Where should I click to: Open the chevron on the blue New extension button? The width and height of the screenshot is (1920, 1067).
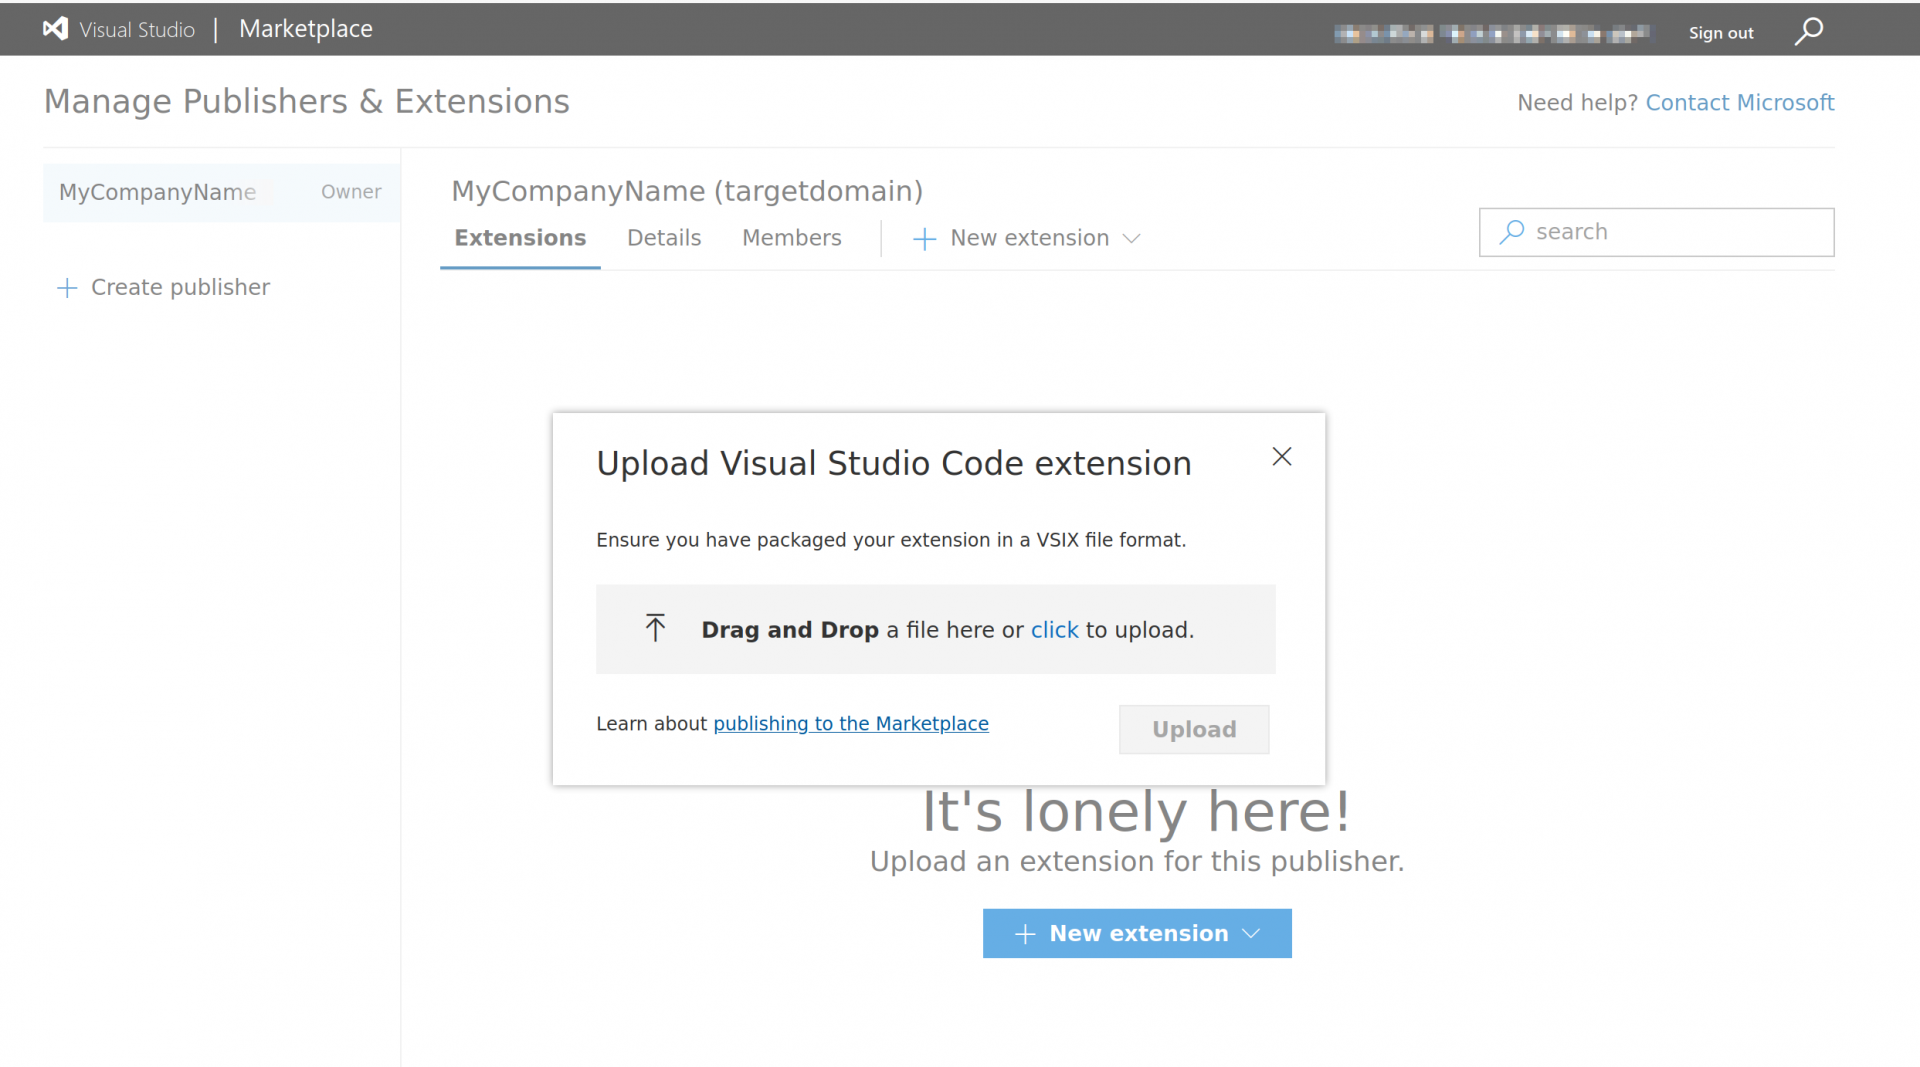[x=1251, y=933]
